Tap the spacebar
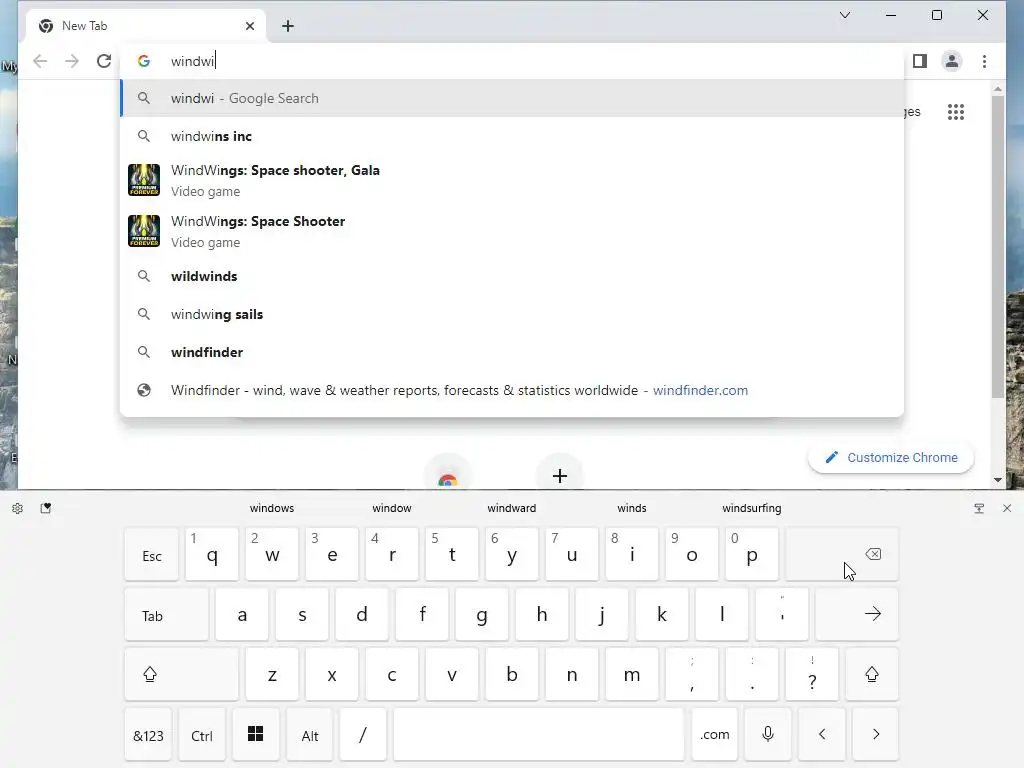 coord(539,735)
